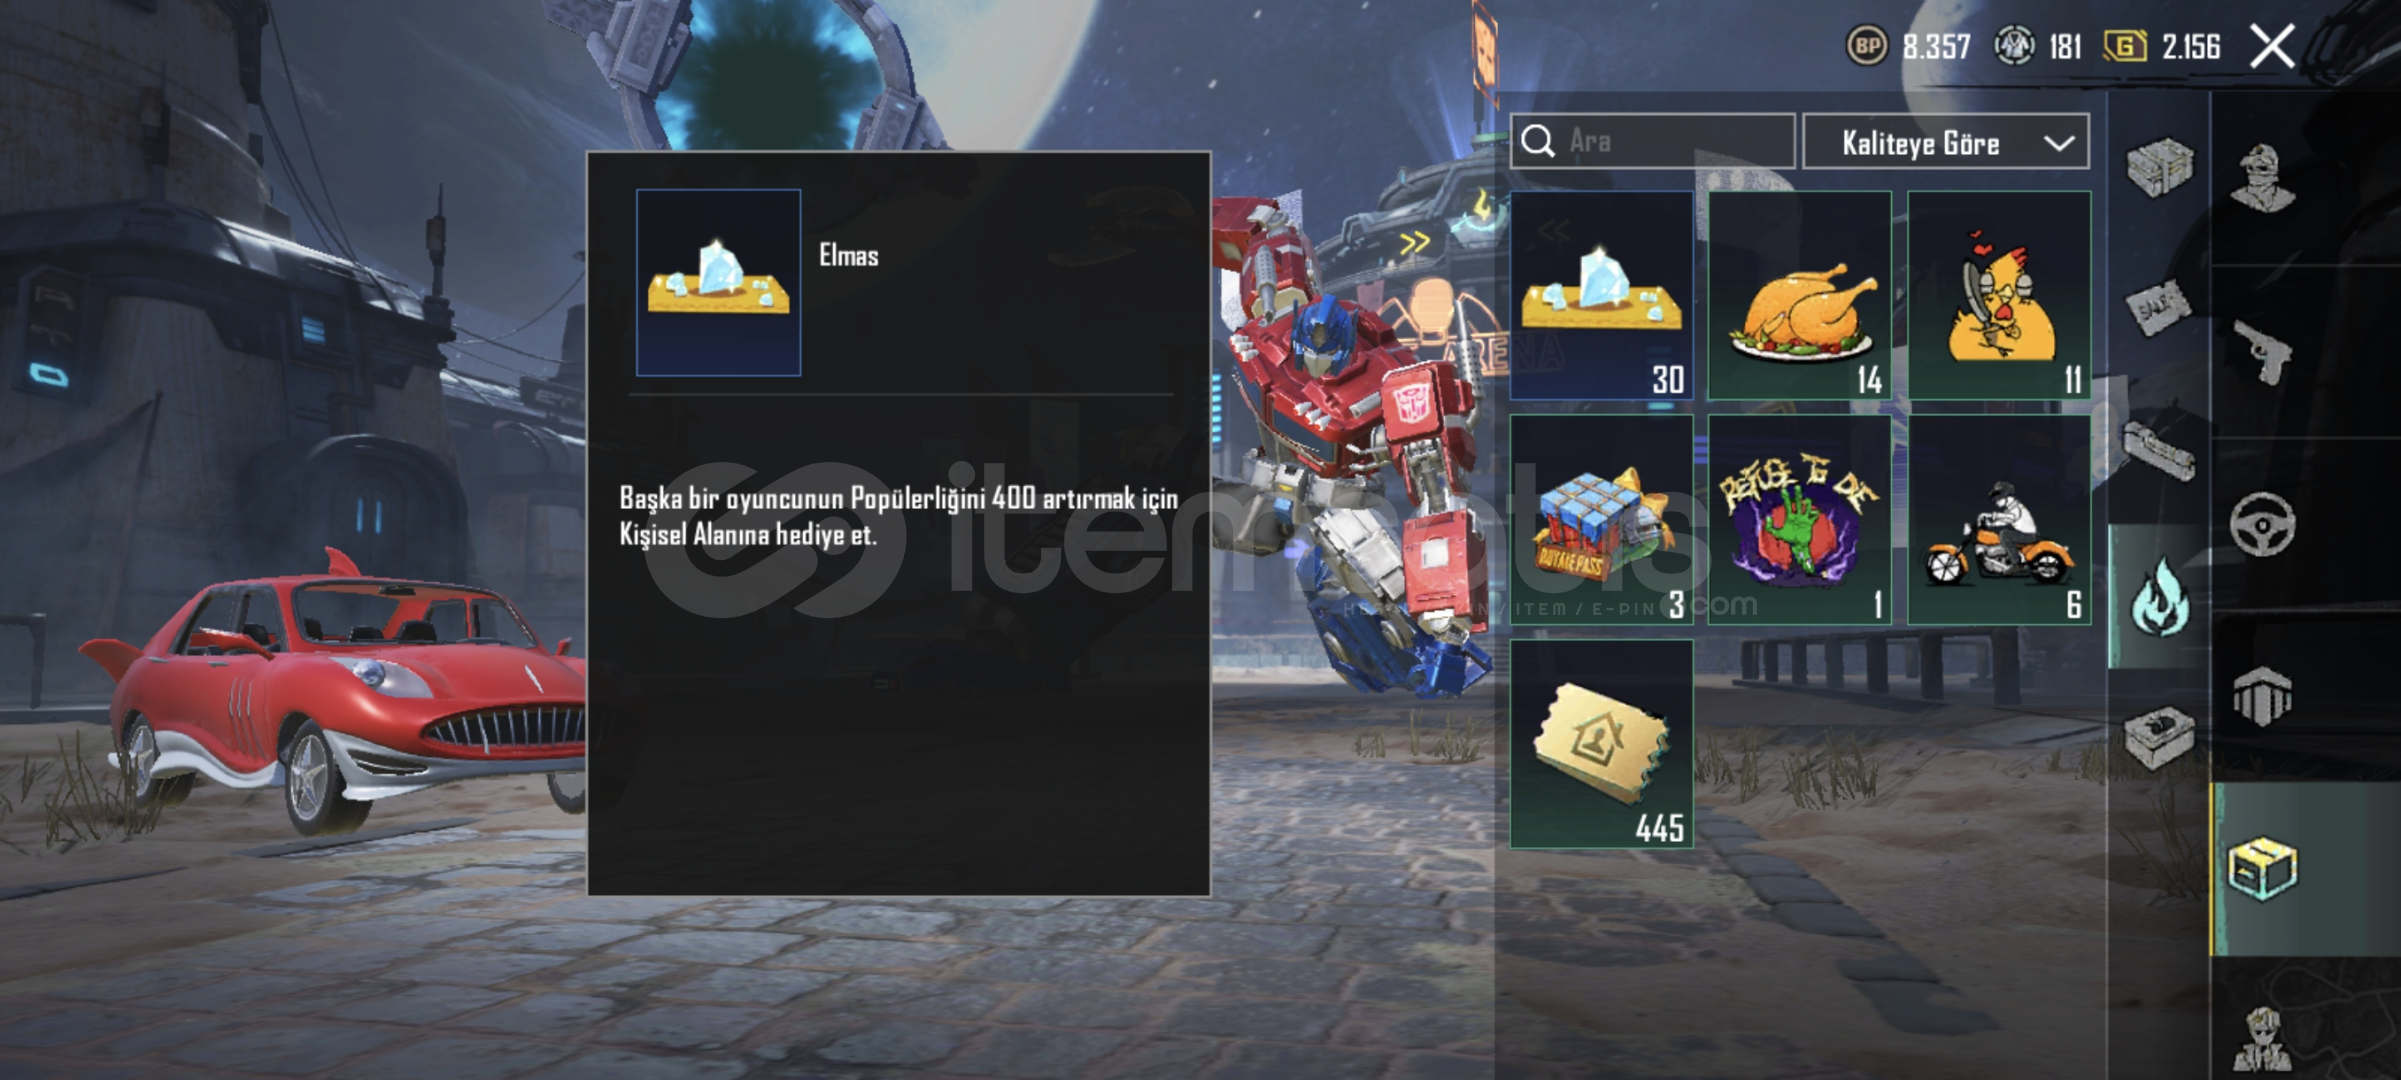This screenshot has height=1080, width=2401.
Task: Open the weapon skins pistol category
Action: tap(2262, 352)
